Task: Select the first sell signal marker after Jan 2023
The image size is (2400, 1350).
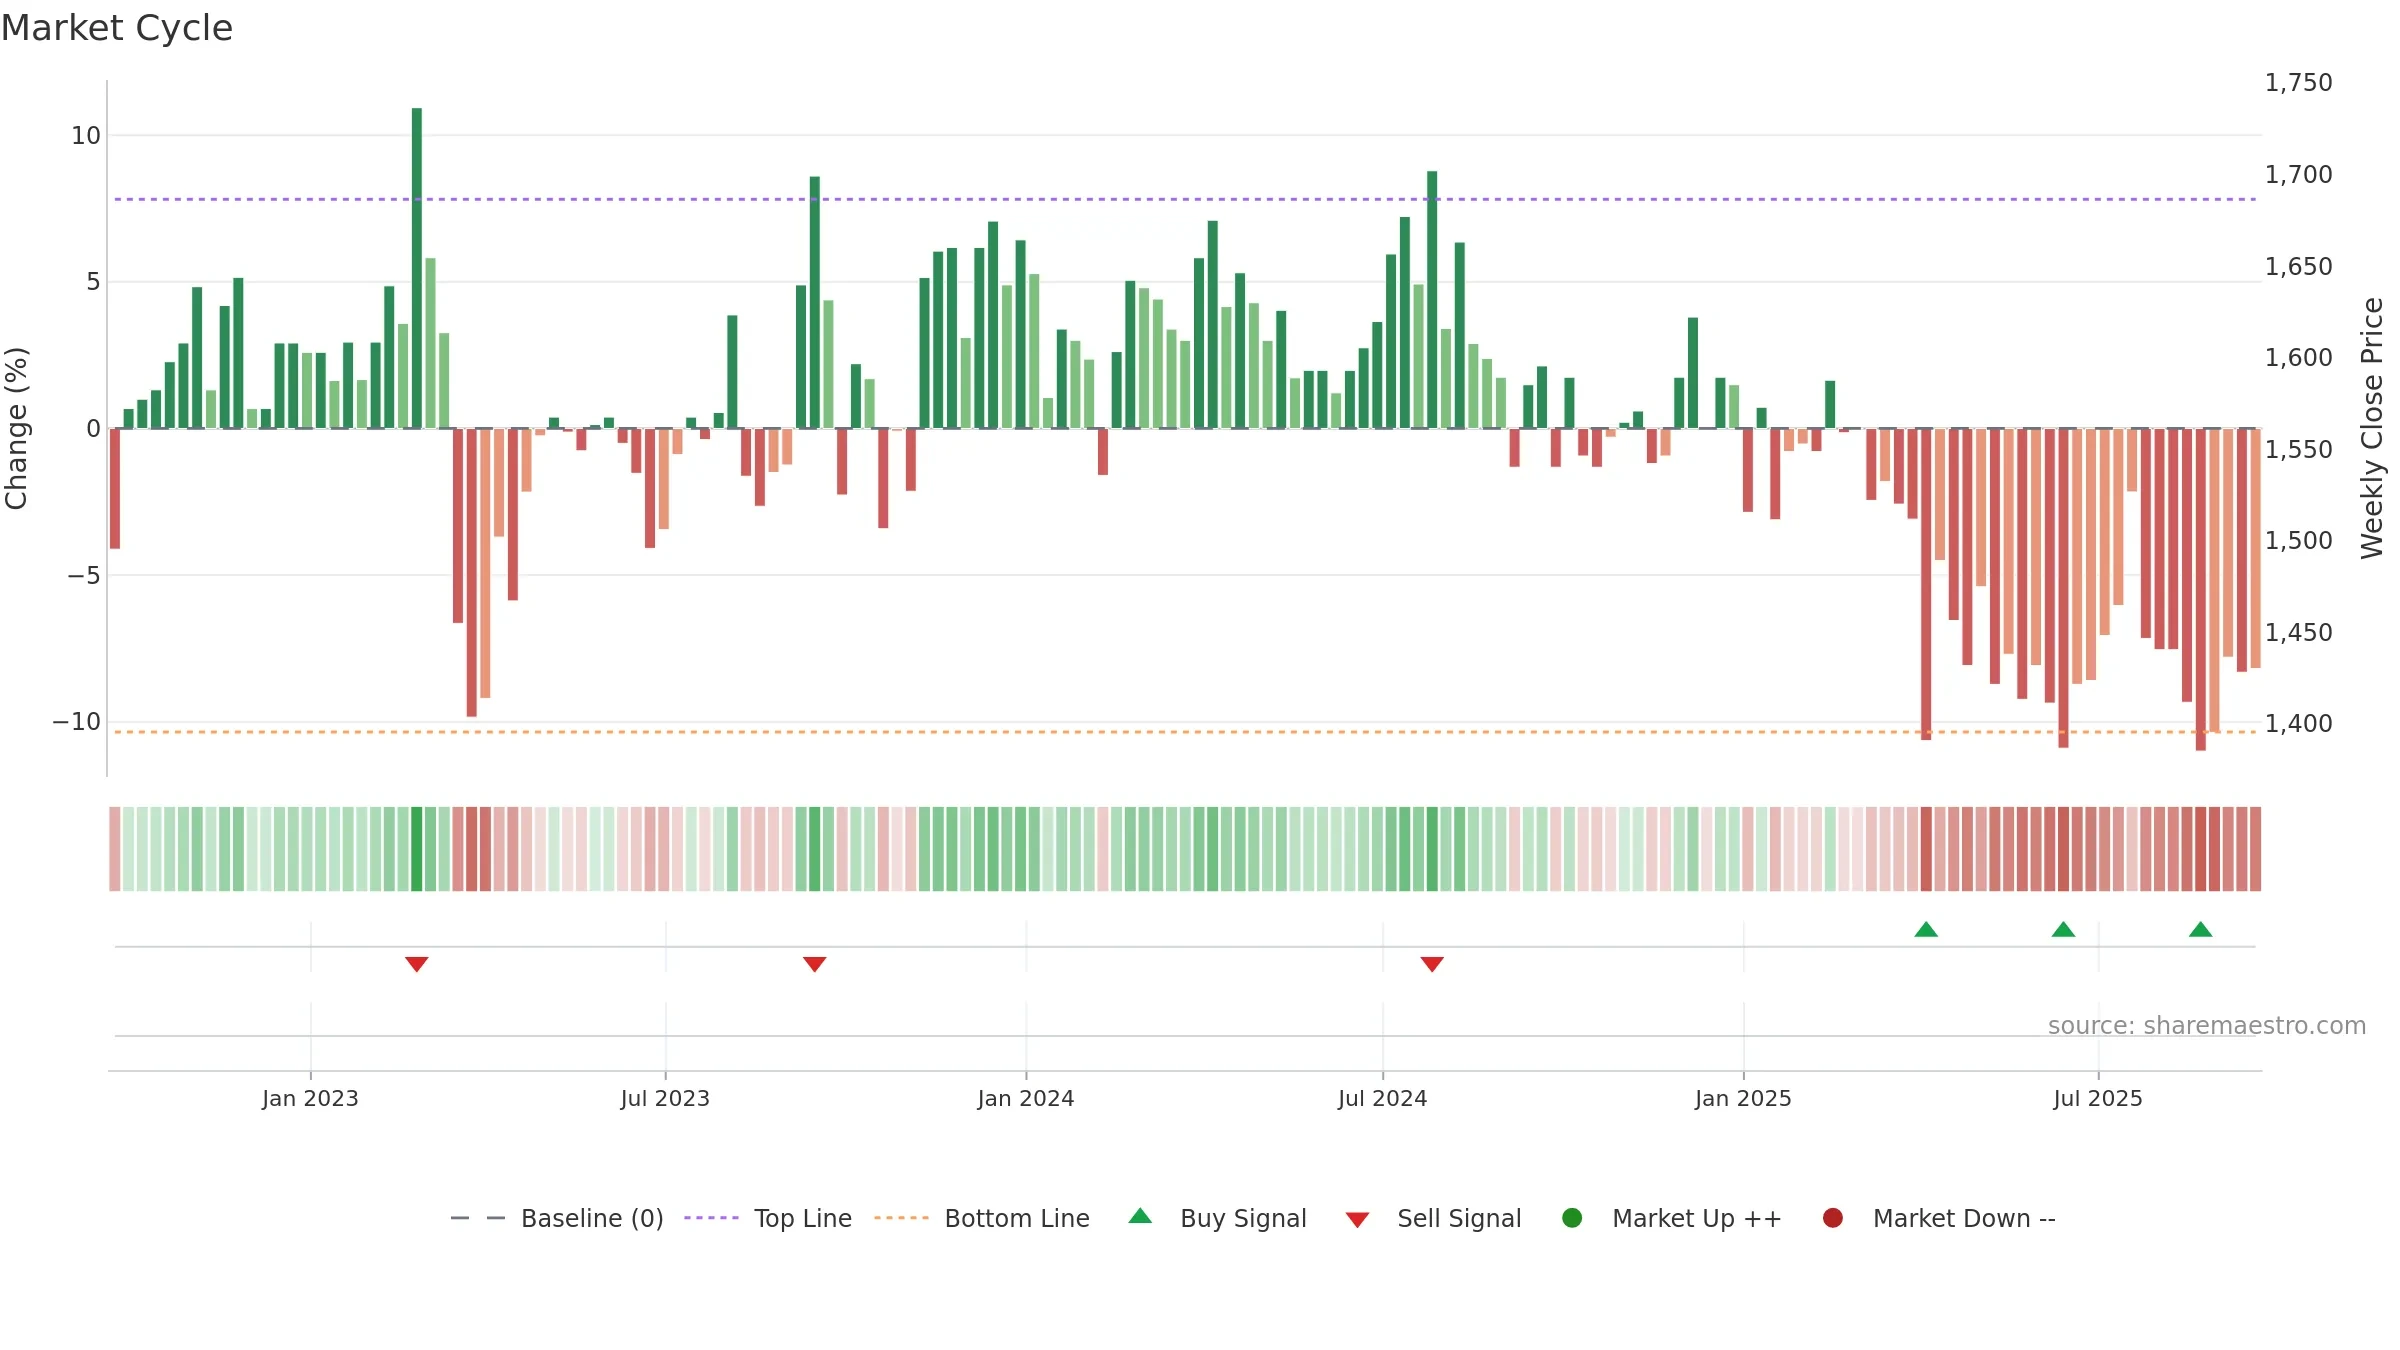Action: pyautogui.click(x=417, y=964)
